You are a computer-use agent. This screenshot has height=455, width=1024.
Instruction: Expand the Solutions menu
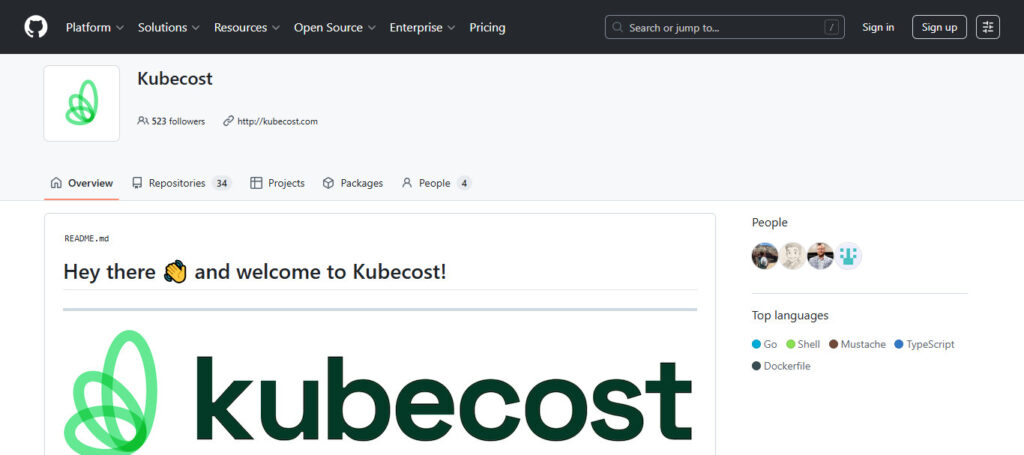pyautogui.click(x=168, y=27)
